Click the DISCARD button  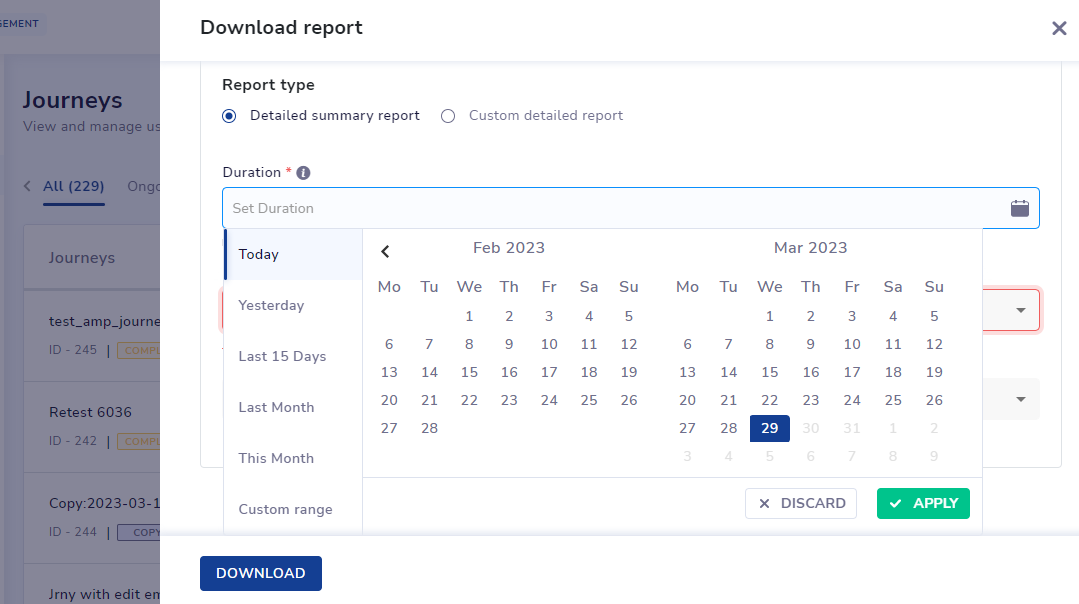point(801,504)
